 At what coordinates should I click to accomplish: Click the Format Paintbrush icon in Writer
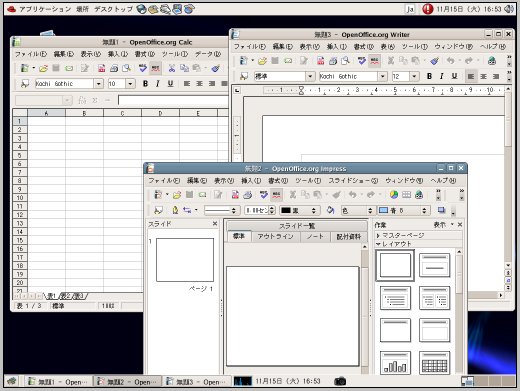click(434, 61)
